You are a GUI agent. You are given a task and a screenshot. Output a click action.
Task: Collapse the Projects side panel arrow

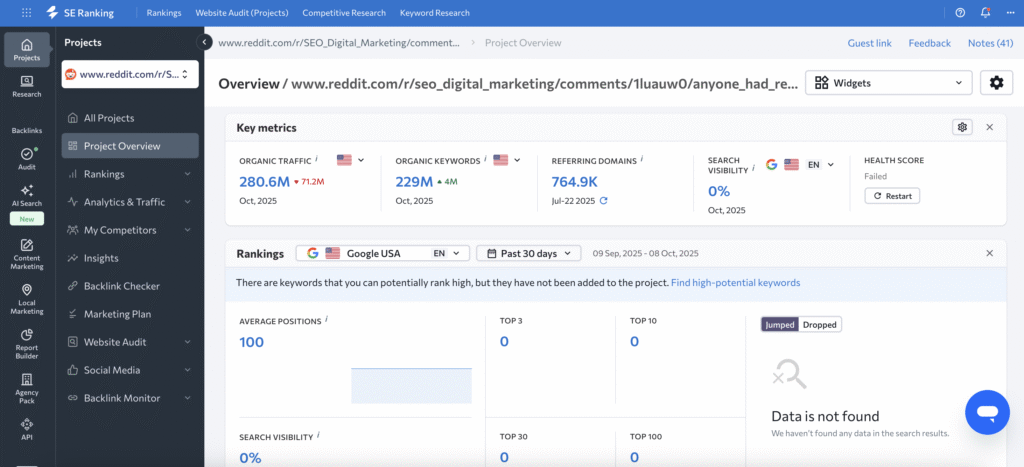206,42
